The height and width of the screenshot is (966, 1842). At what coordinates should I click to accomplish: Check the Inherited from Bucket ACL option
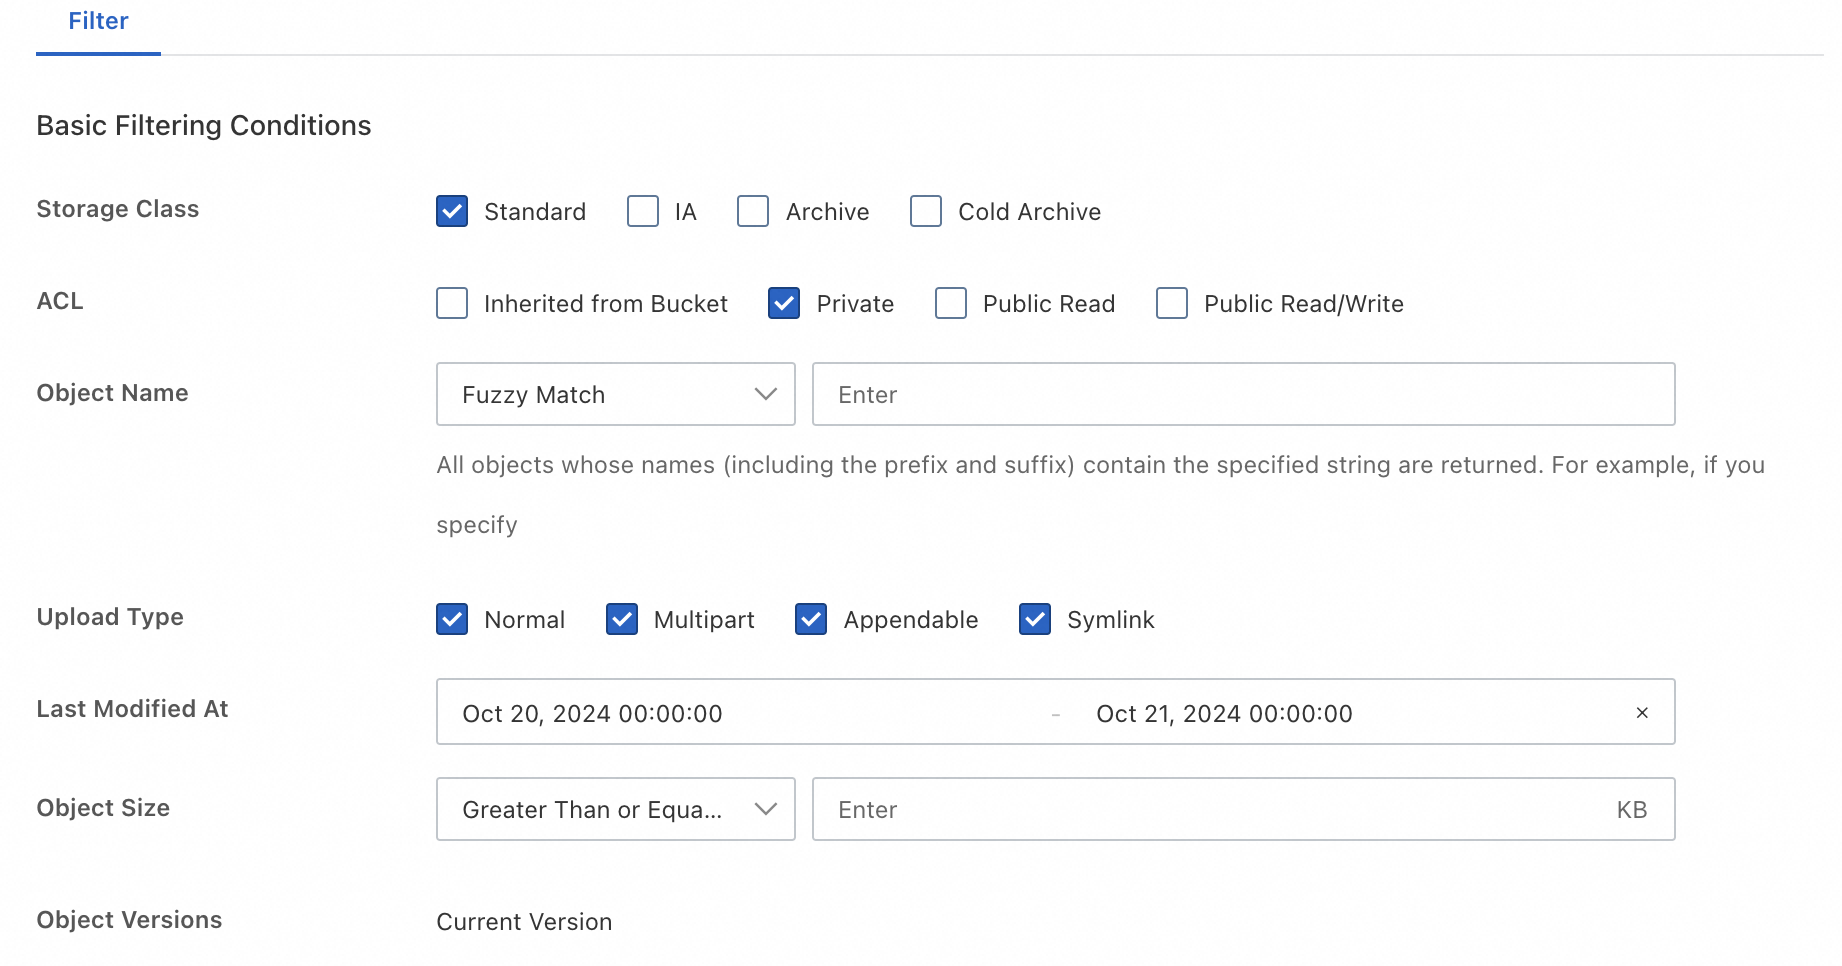452,303
